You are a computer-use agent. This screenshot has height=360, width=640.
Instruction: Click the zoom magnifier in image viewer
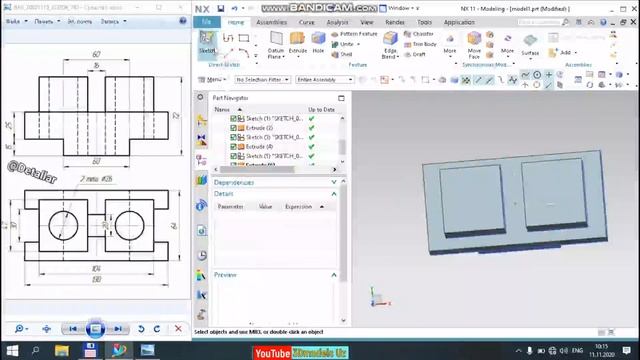pos(19,329)
